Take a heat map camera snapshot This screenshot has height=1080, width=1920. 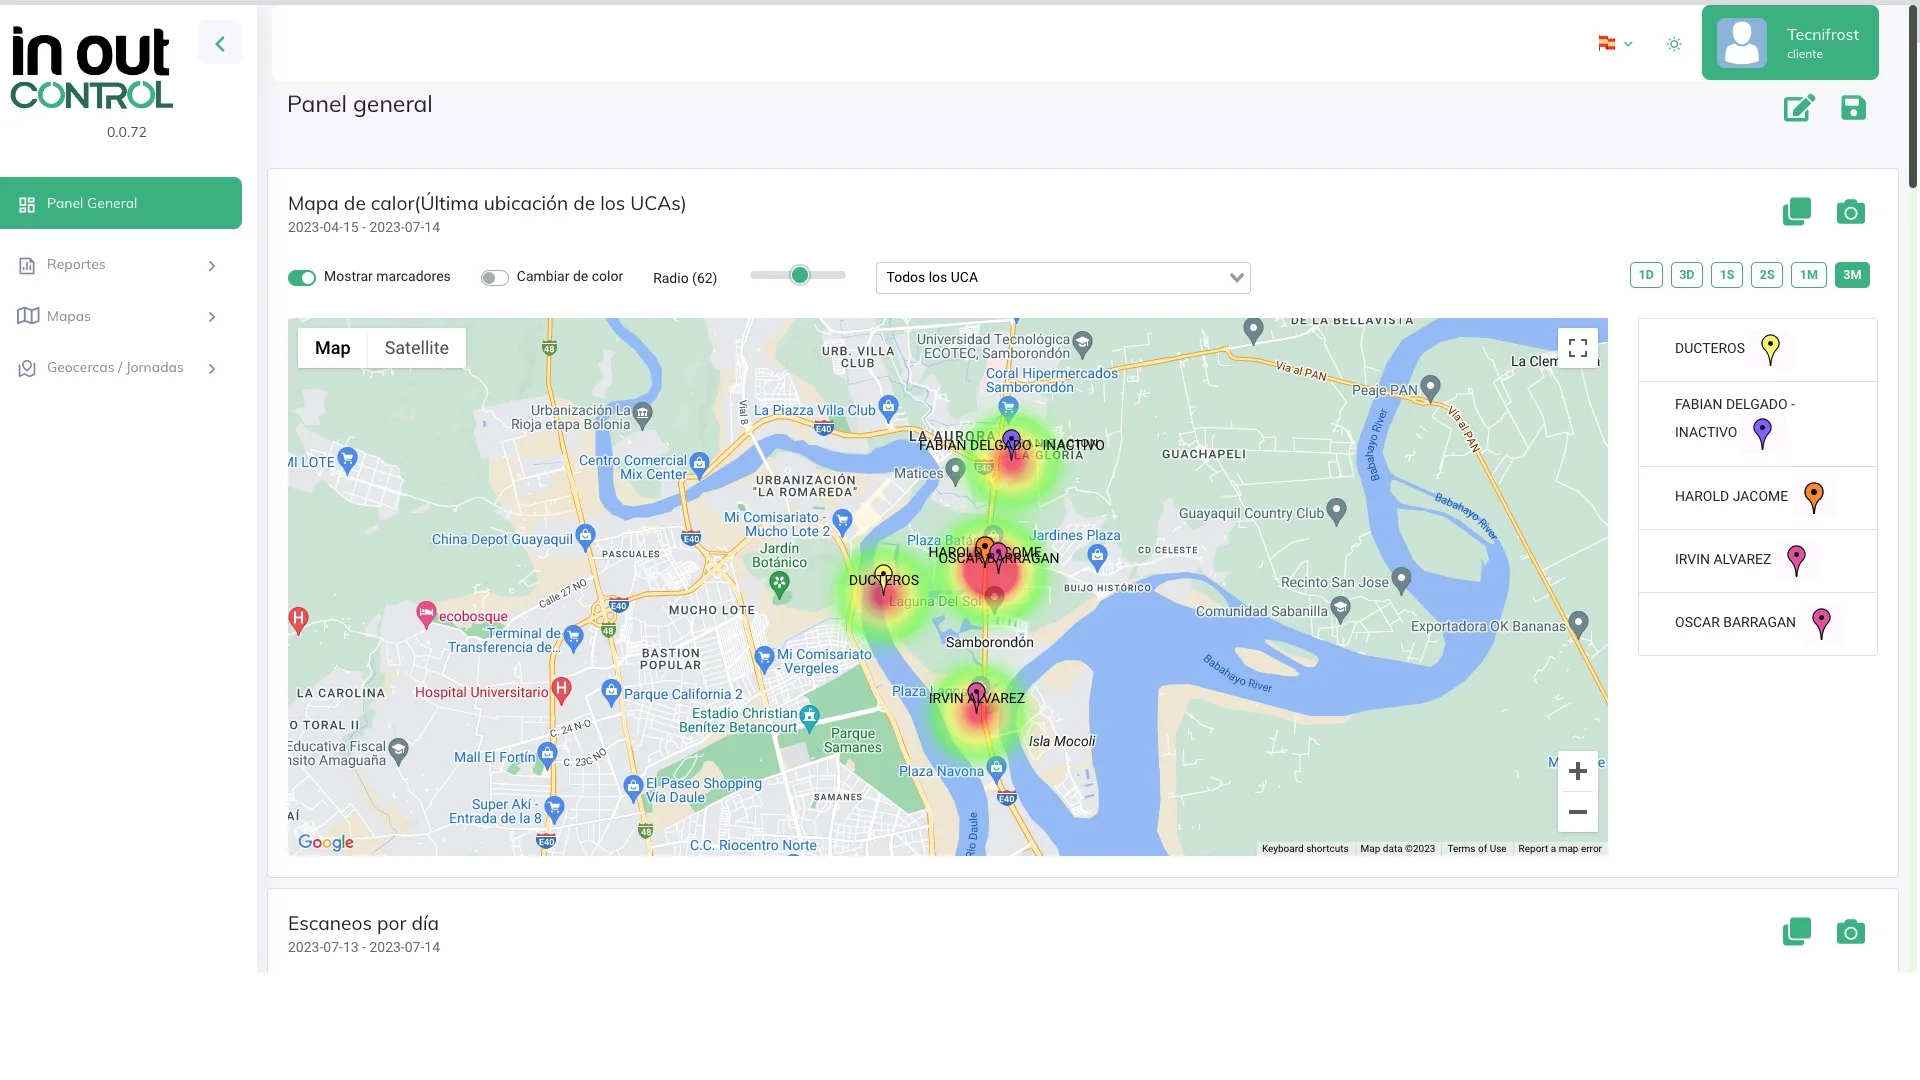pos(1851,212)
